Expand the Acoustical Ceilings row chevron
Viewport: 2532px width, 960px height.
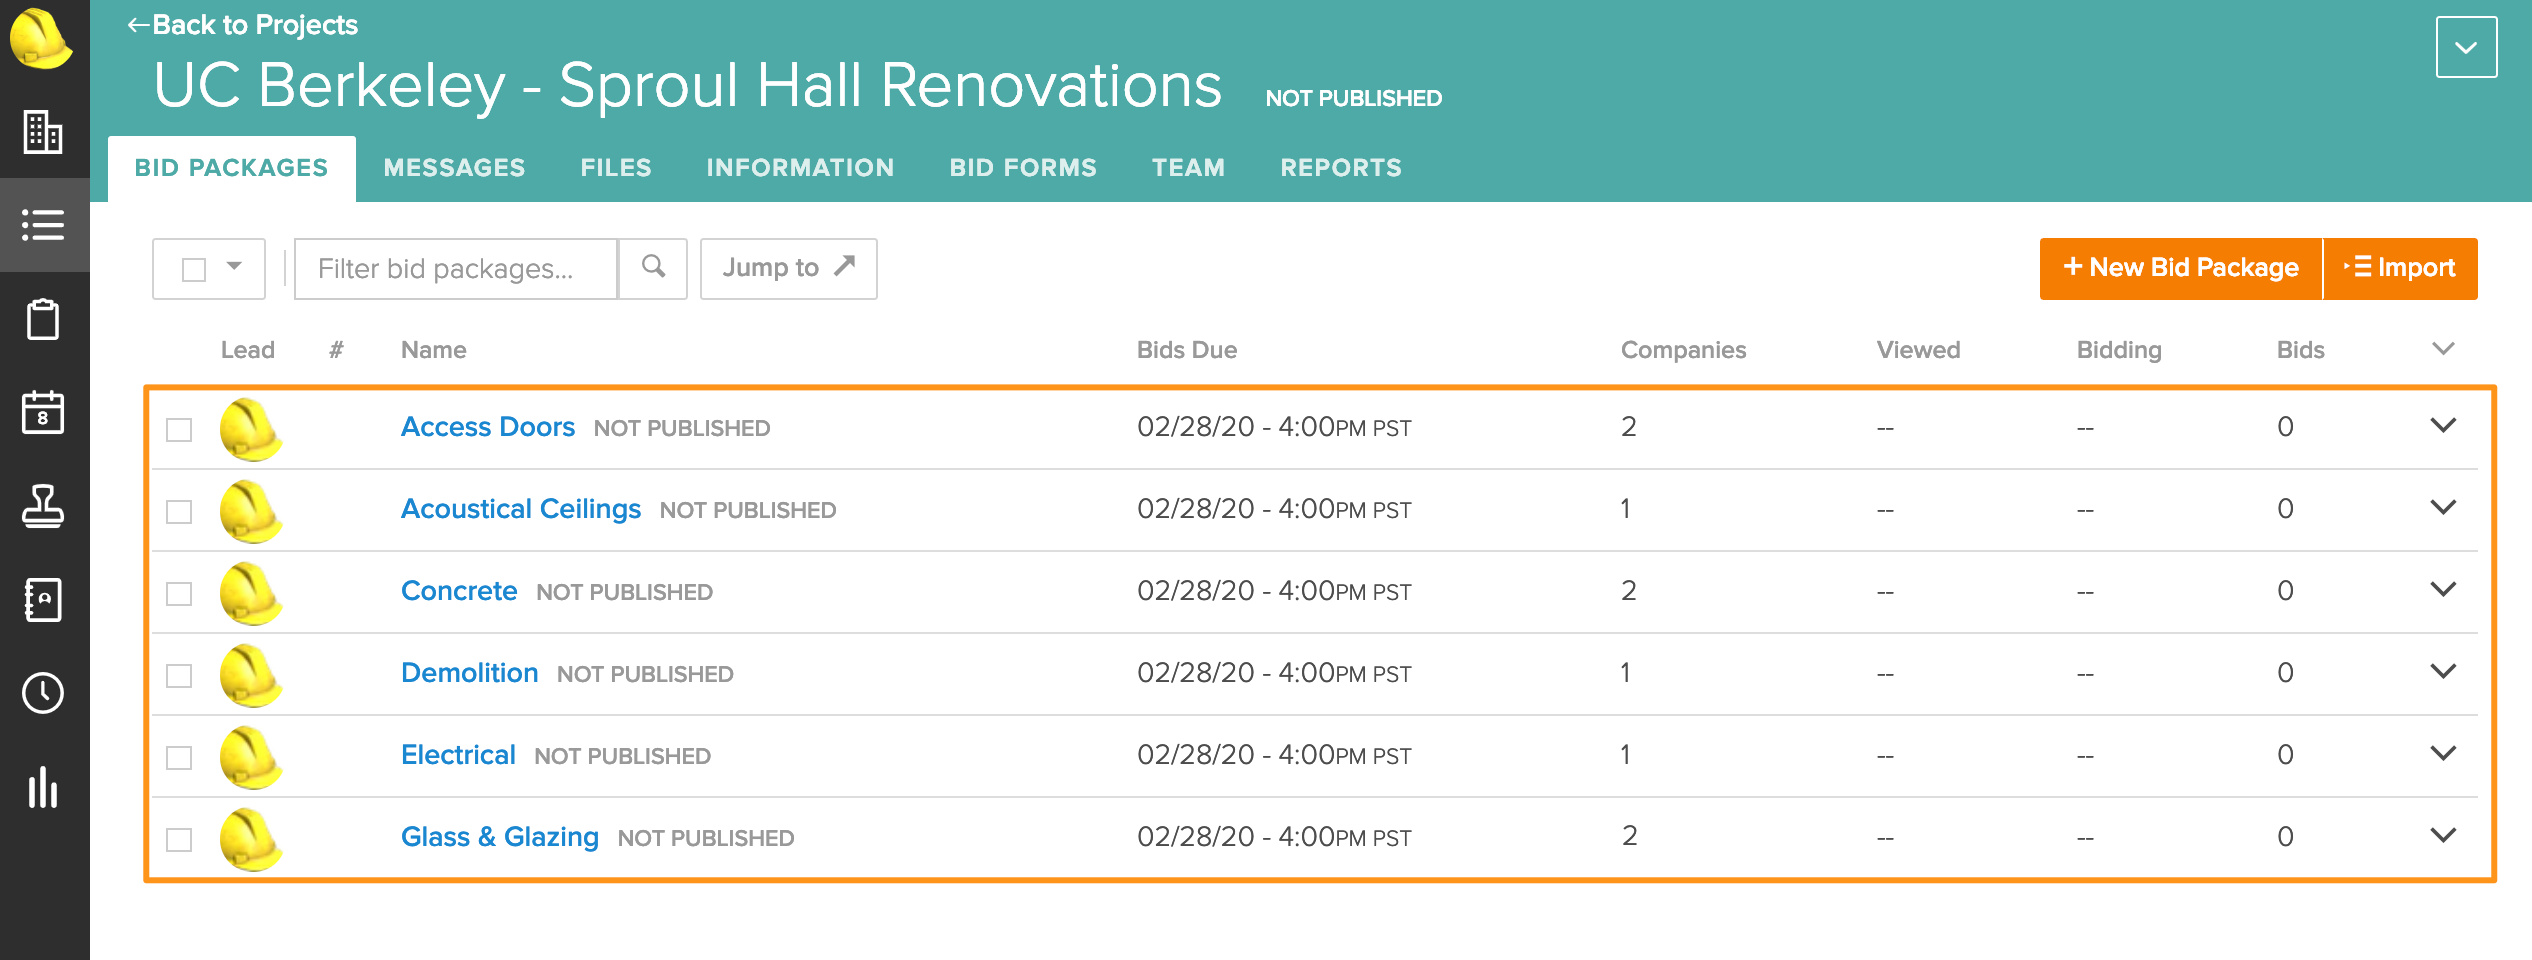(2443, 508)
